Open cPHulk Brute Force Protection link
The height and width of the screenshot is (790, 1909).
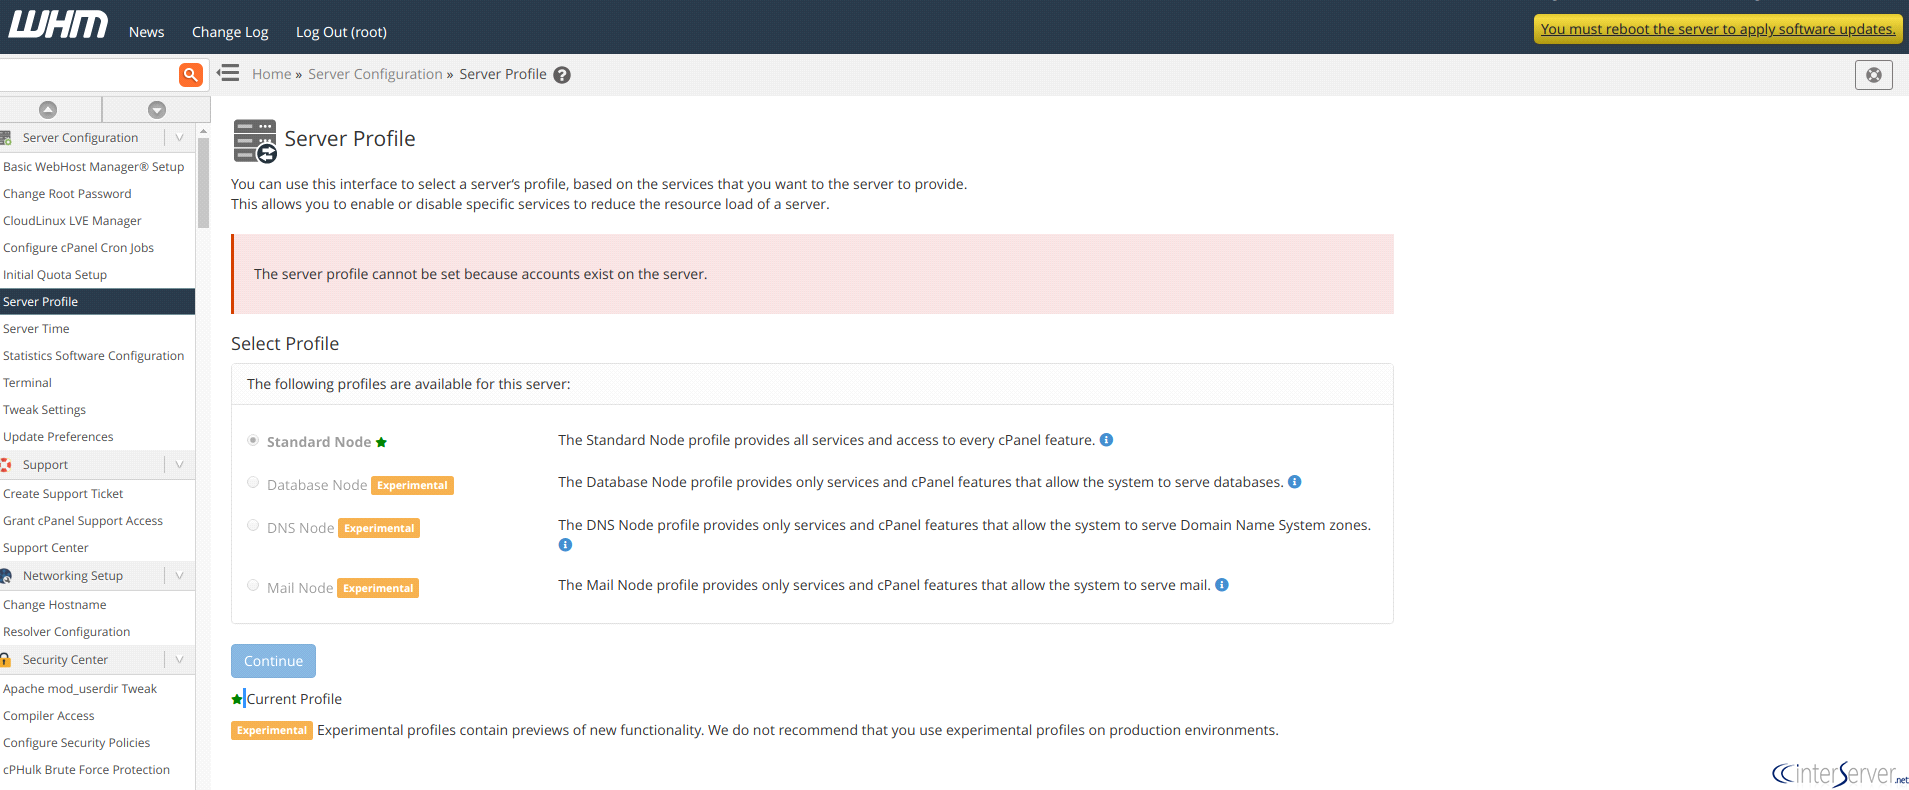point(86,770)
